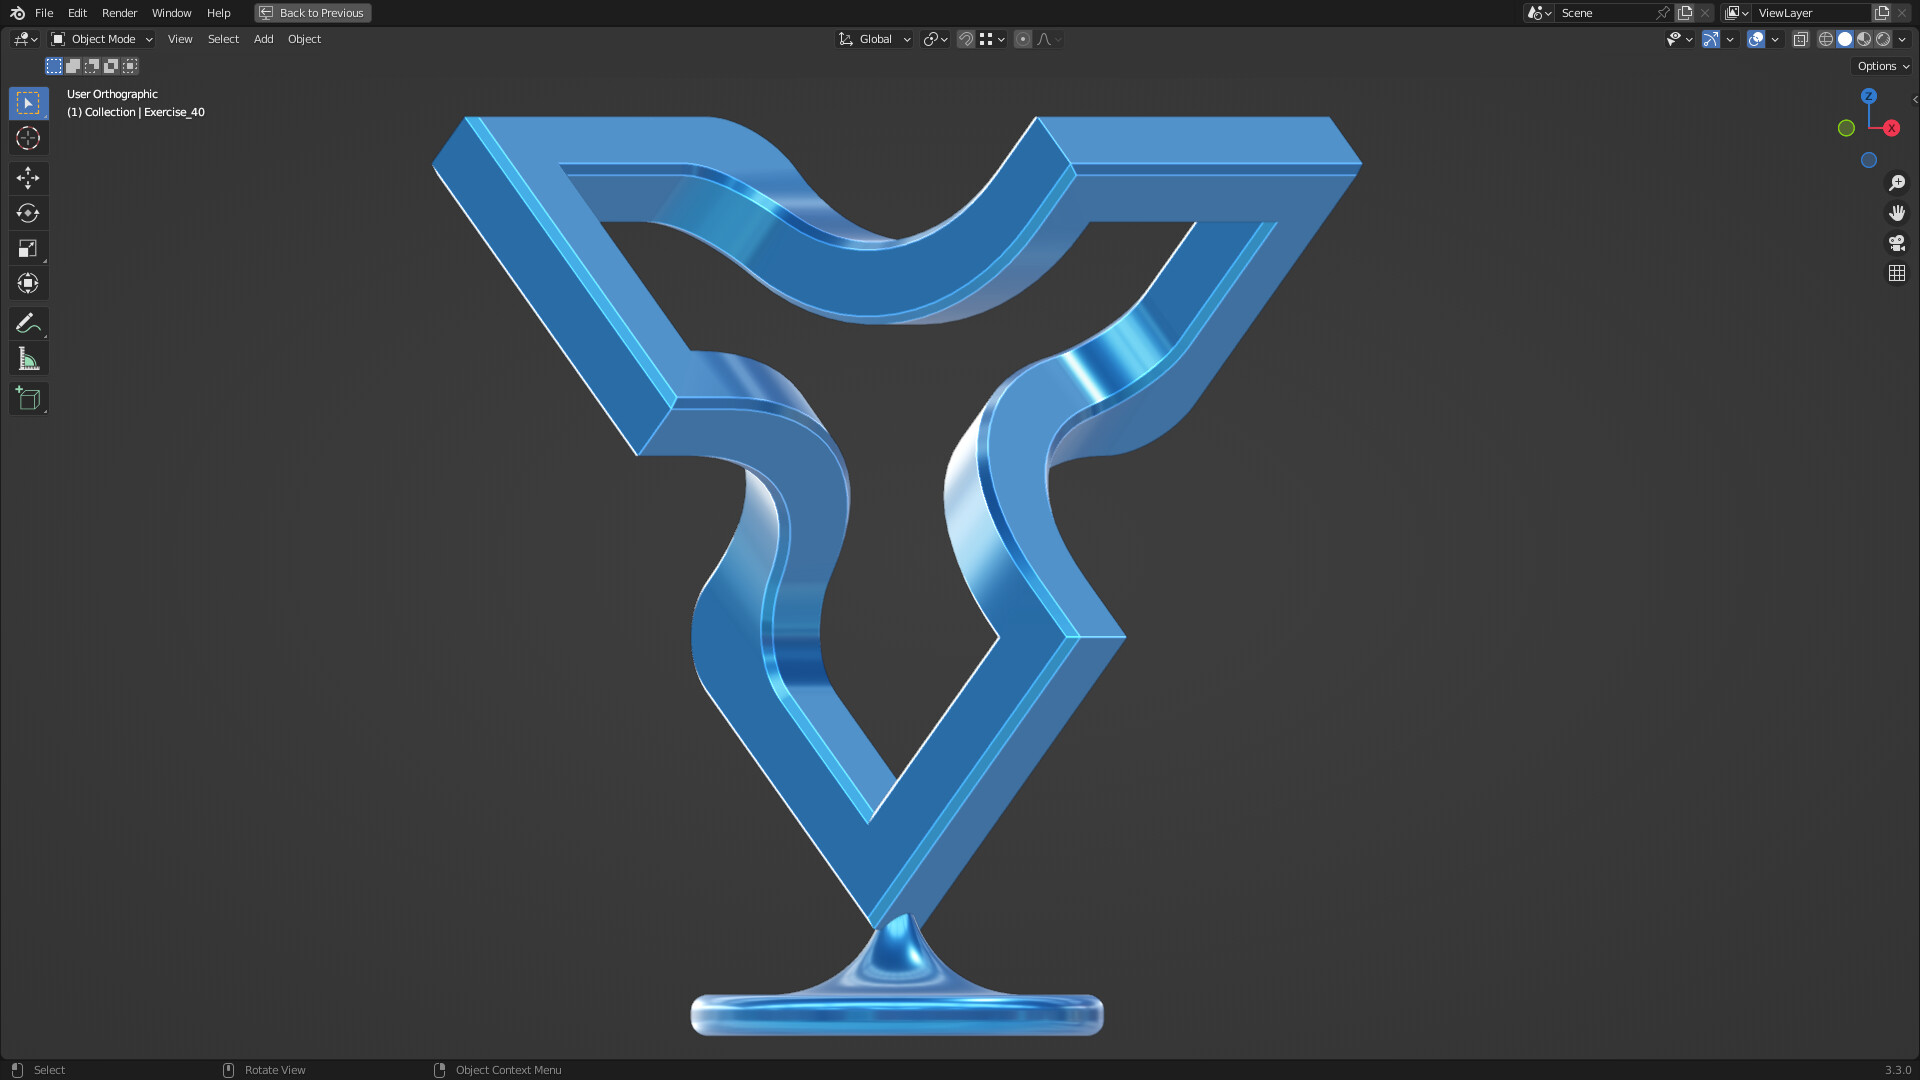1920x1080 pixels.
Task: Activate the 3D Cursor tool
Action: coord(28,139)
